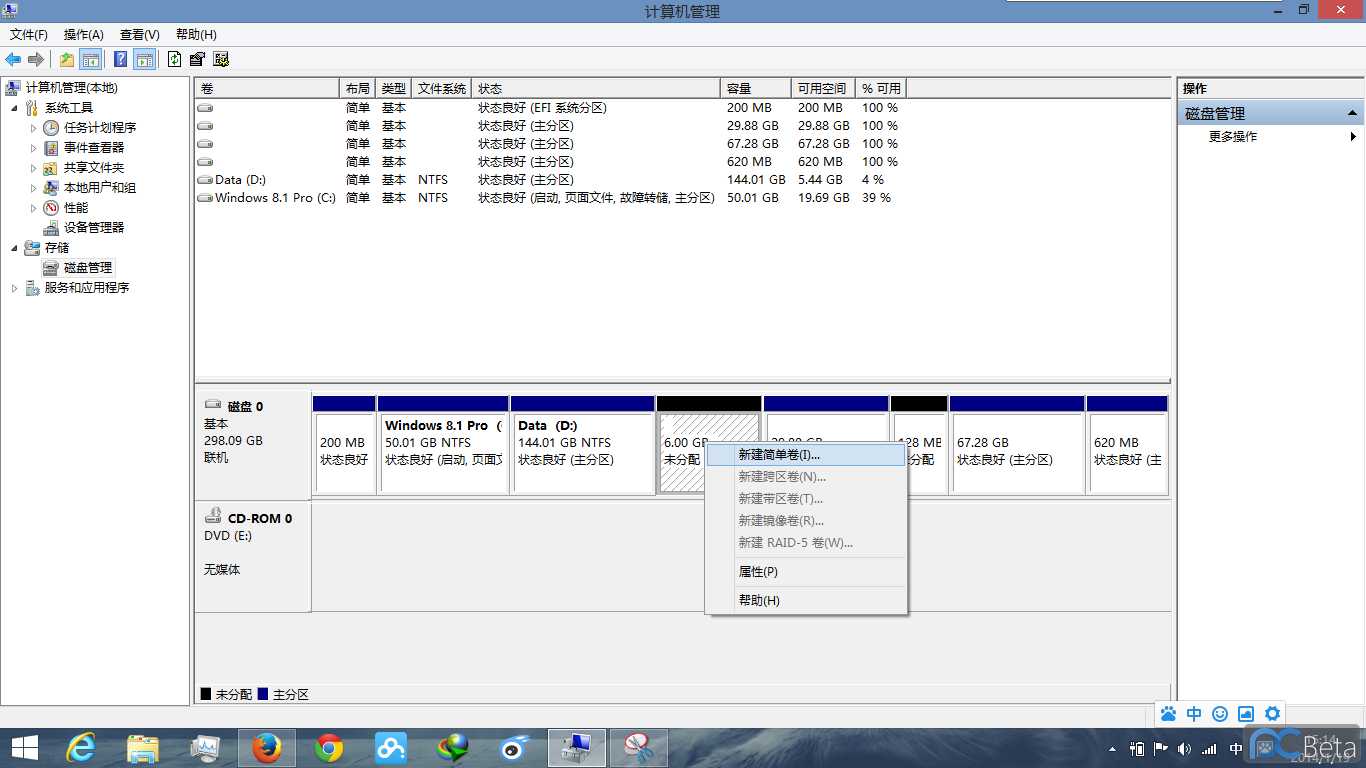Select 事件查看器 in the tree
Viewport: 1366px width, 768px height.
[x=94, y=148]
